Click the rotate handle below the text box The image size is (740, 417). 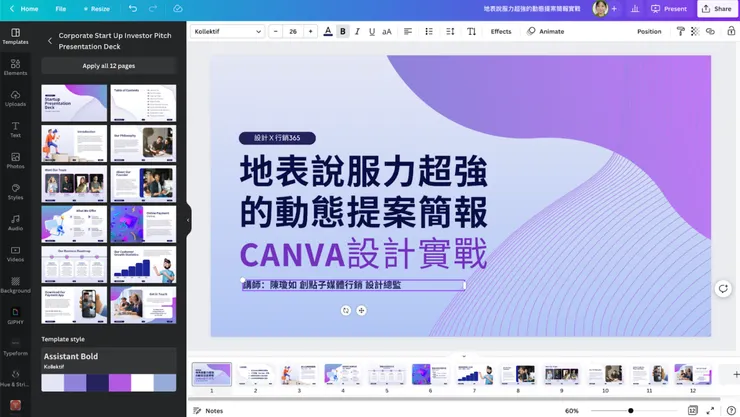(346, 310)
